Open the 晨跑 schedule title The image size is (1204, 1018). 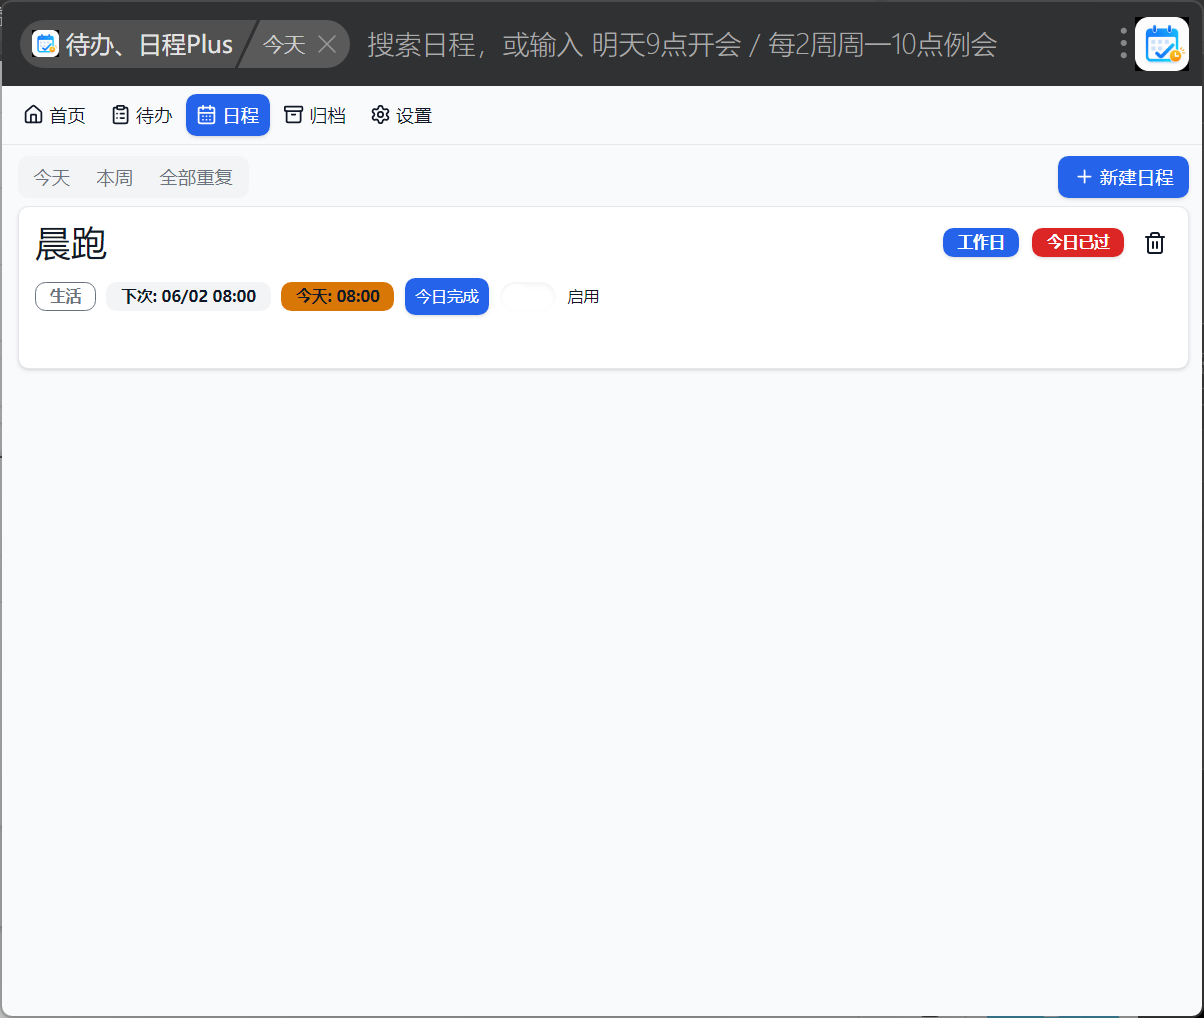tap(71, 244)
